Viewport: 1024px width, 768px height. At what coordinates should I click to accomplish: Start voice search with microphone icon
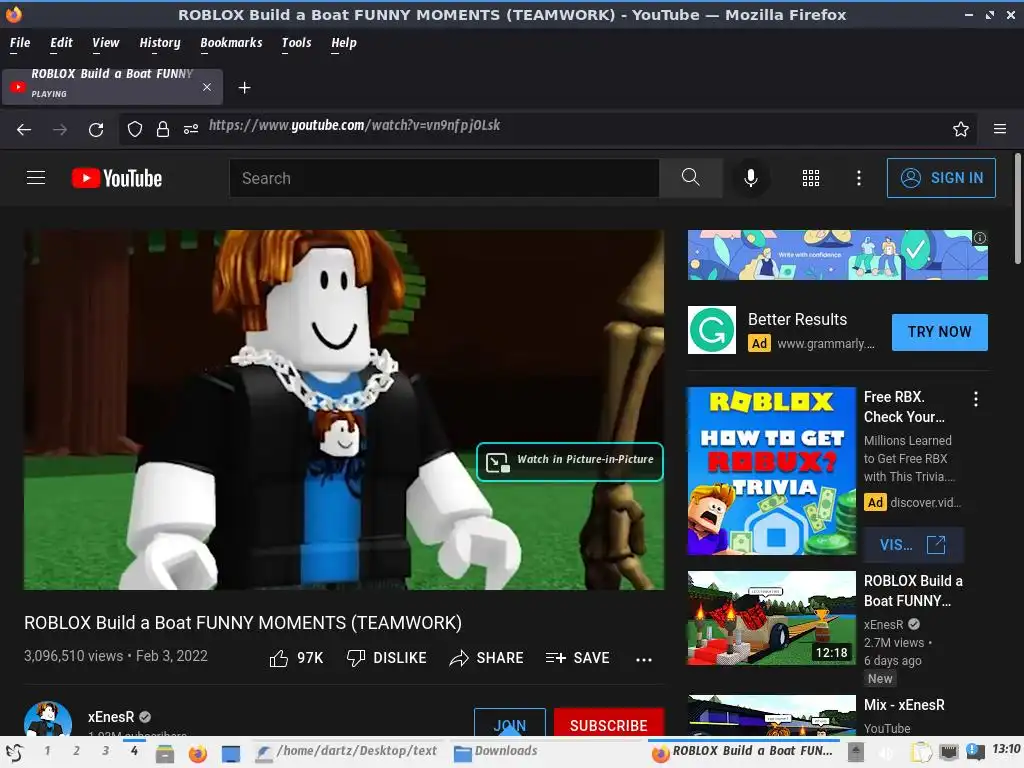coord(750,178)
